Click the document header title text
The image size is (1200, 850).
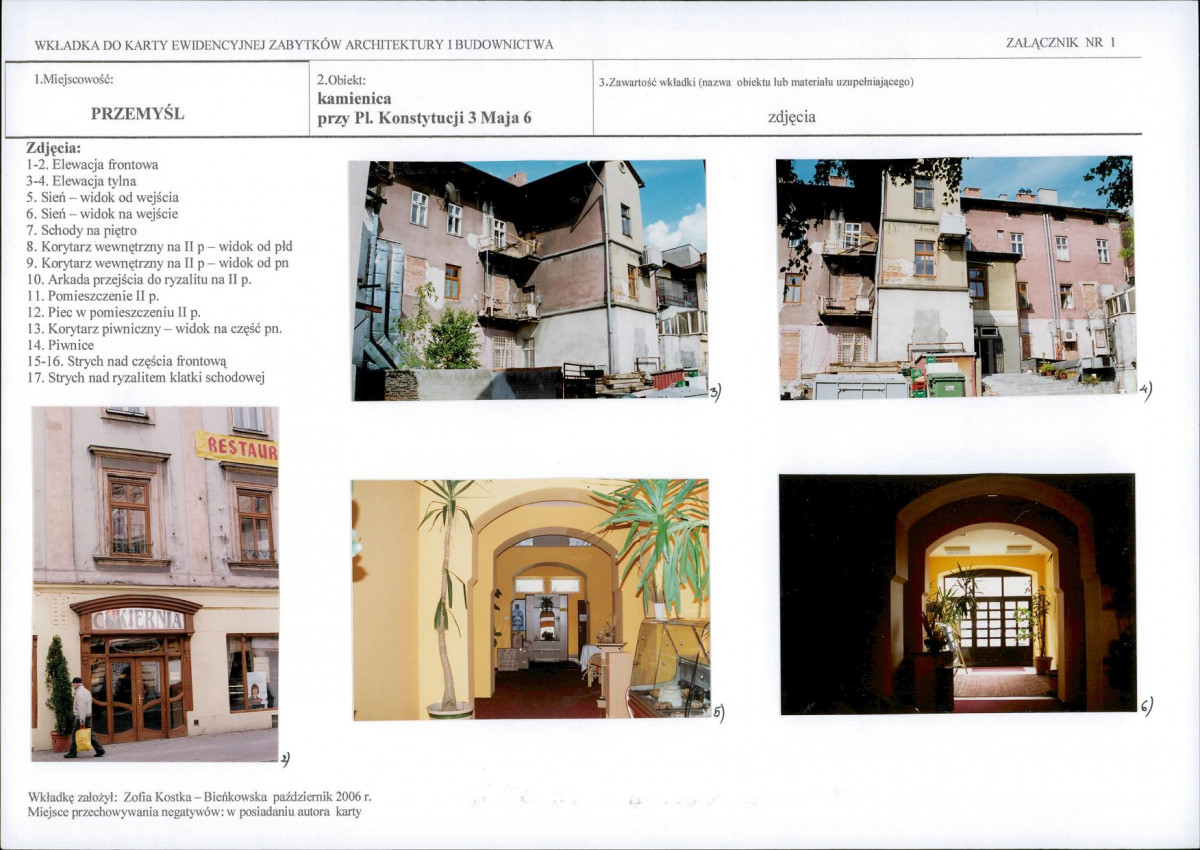[293, 45]
